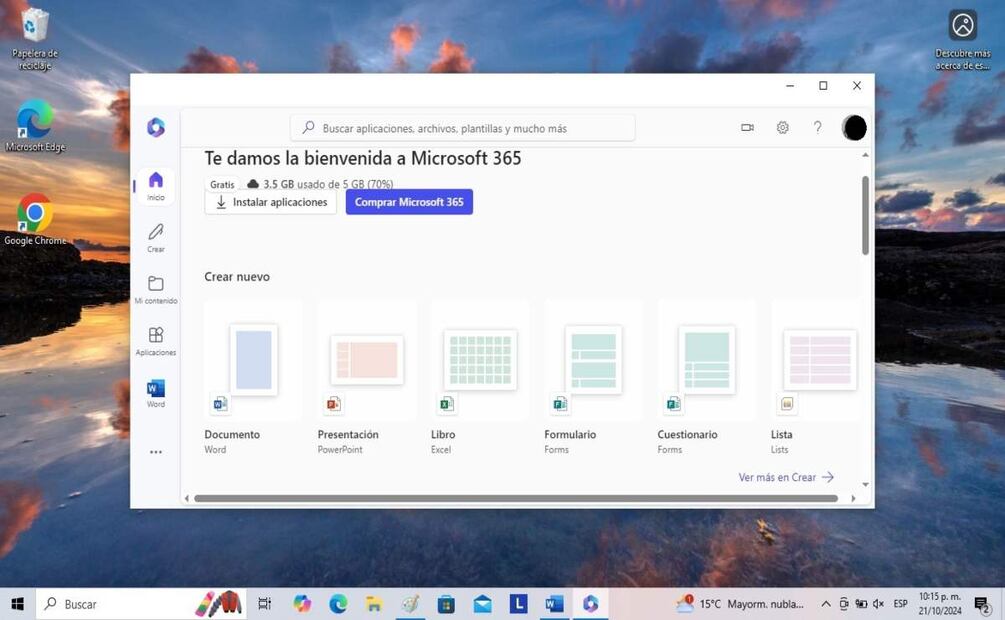The image size is (1005, 620).
Task: Create a new Presentación PowerPoint
Action: (x=366, y=360)
